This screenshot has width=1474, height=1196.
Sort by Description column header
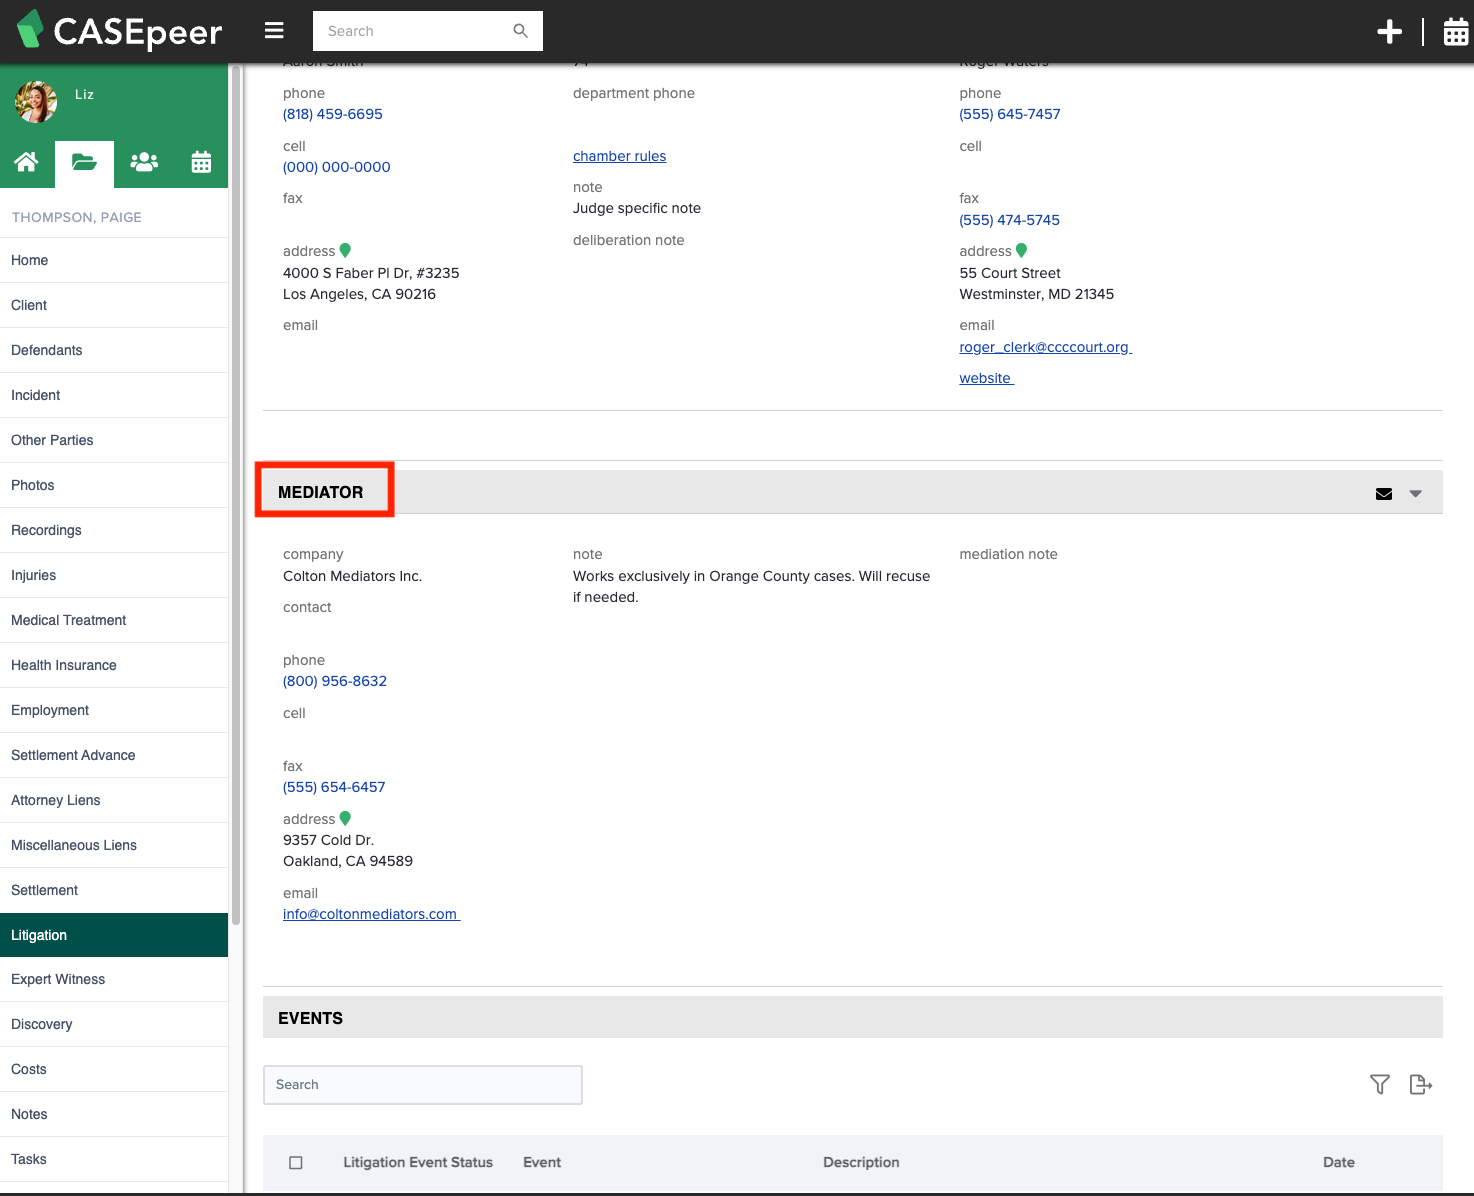click(861, 1162)
